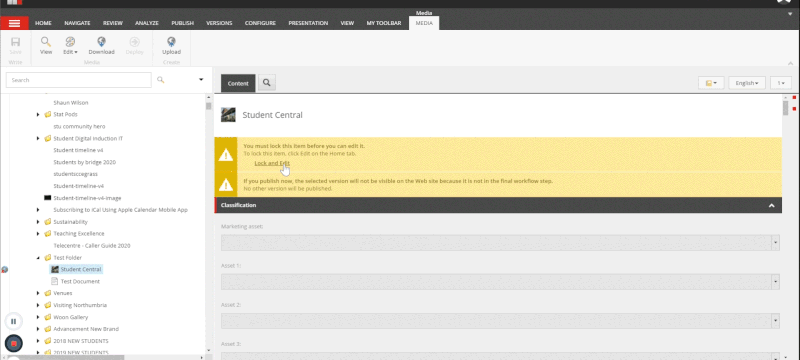Expand the Student Digital Induction IT folder
This screenshot has width=800, height=360.
pos(38,139)
